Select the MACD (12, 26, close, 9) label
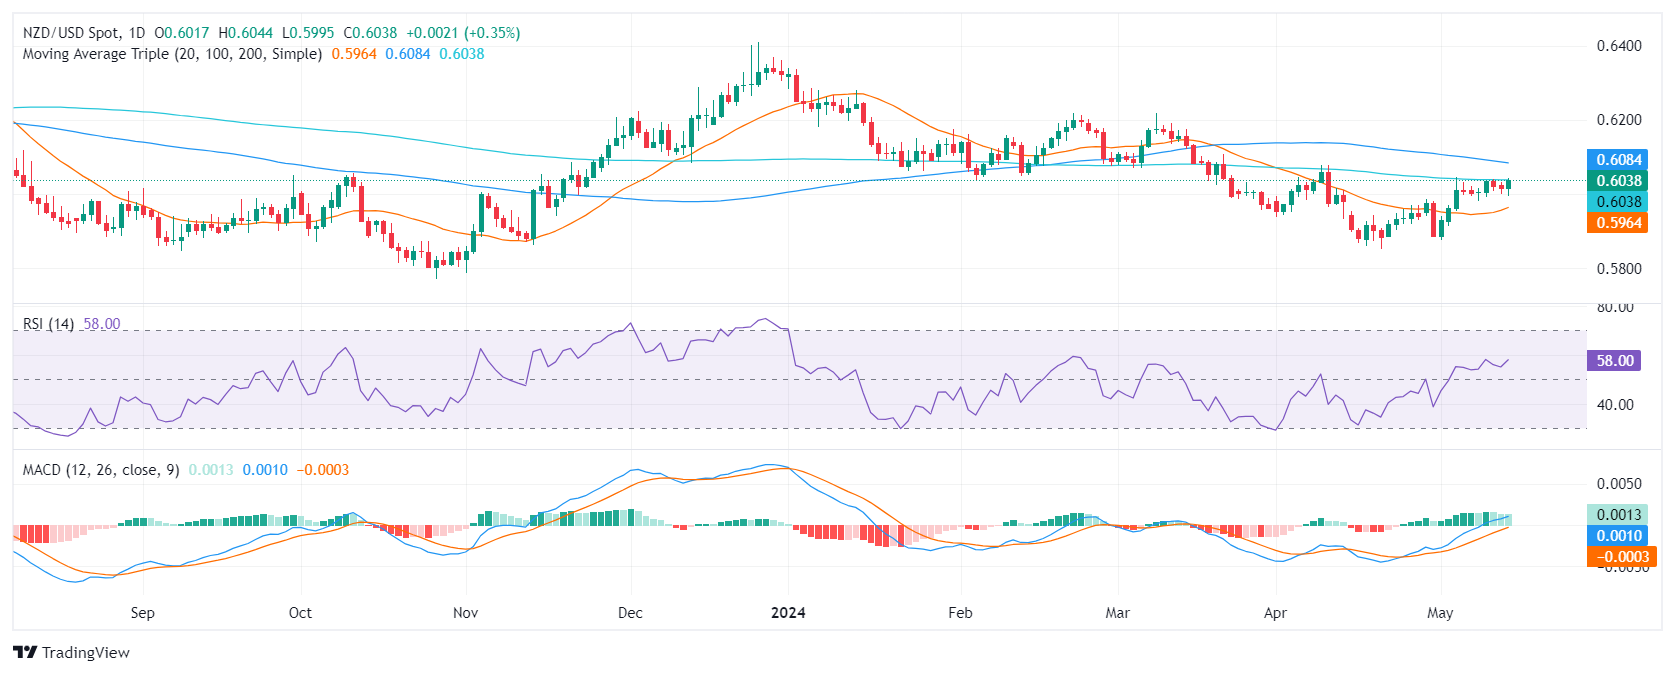The width and height of the screenshot is (1675, 674). point(101,470)
